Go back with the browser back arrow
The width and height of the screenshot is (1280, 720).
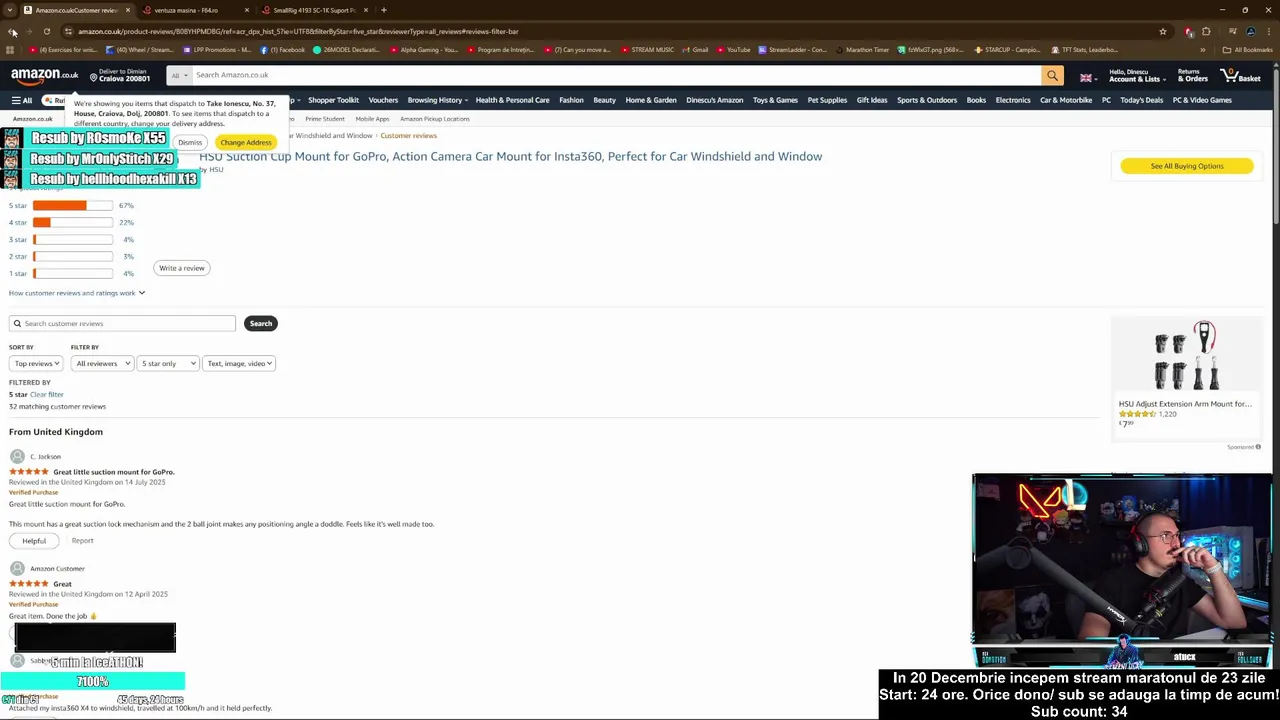pos(12,32)
